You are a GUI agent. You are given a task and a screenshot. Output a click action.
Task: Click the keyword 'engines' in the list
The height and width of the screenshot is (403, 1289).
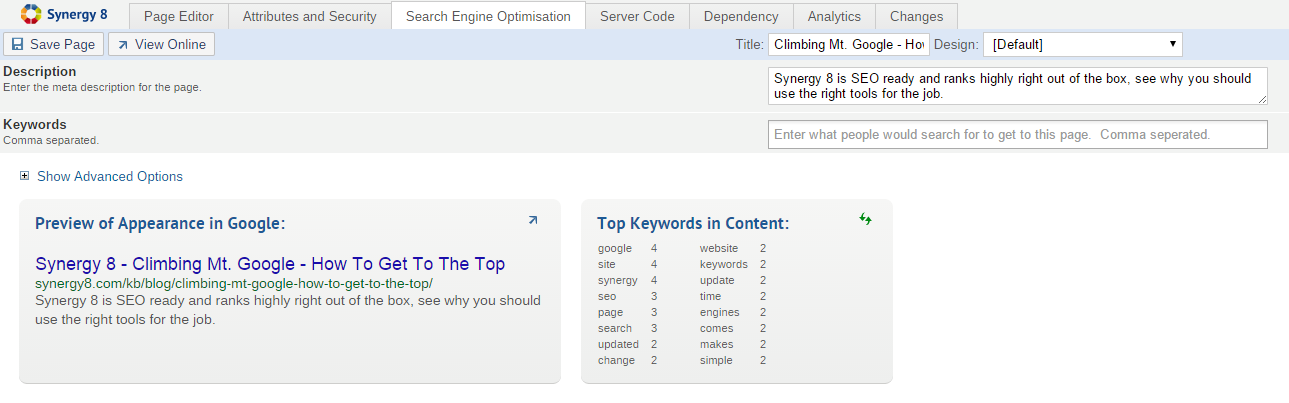[x=720, y=312]
